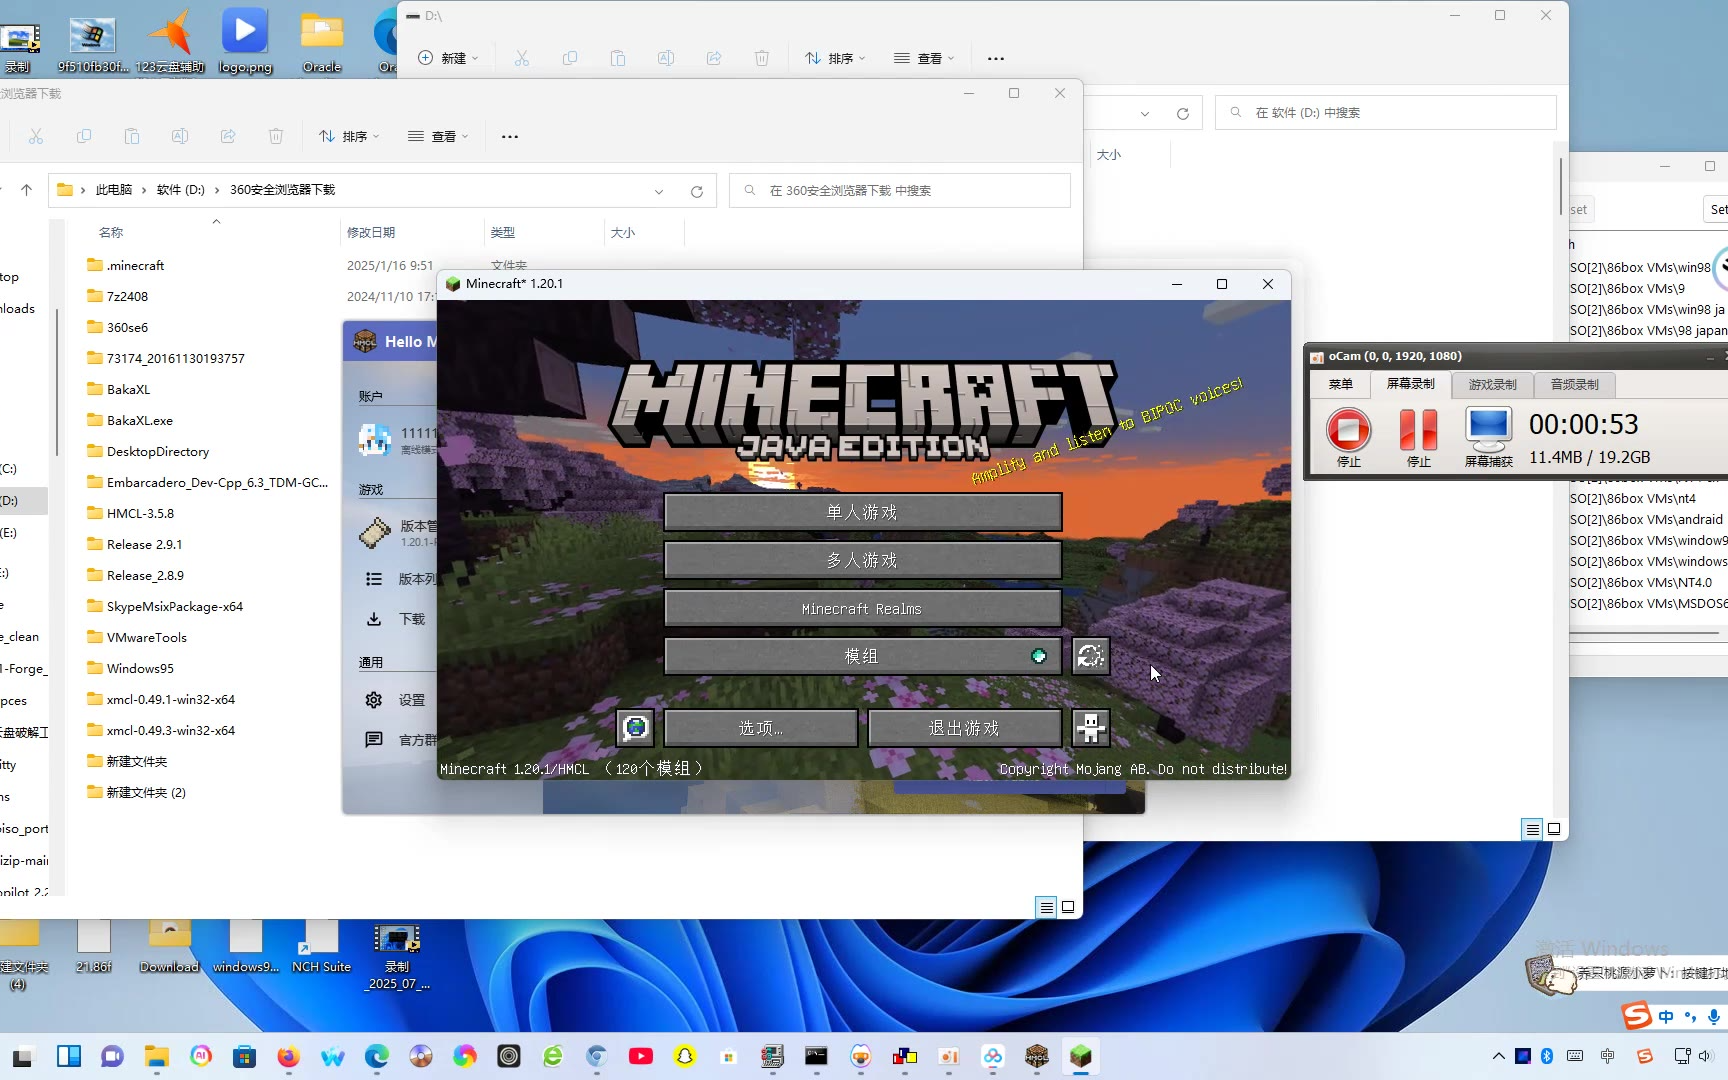Screen dimensions: 1728x1080
Task: Click the HMCL account avatar icon
Action: pos(375,439)
